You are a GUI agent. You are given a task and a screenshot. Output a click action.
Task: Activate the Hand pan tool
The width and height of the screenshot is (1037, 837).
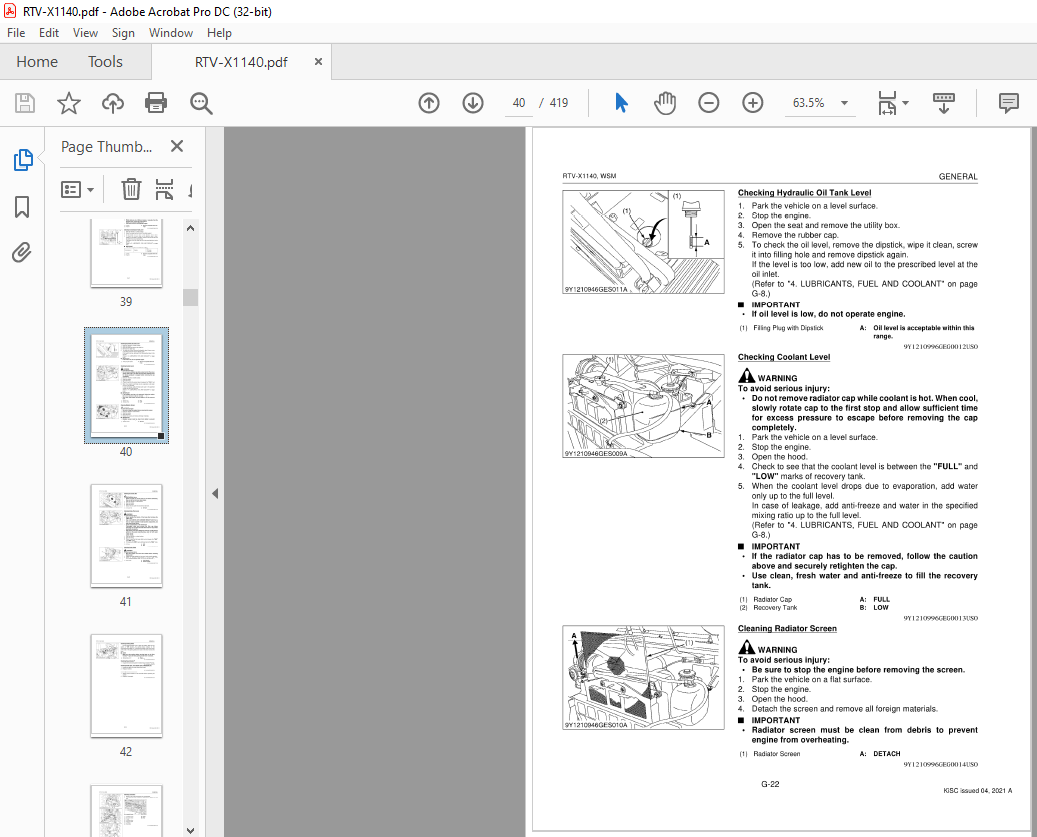coord(665,103)
